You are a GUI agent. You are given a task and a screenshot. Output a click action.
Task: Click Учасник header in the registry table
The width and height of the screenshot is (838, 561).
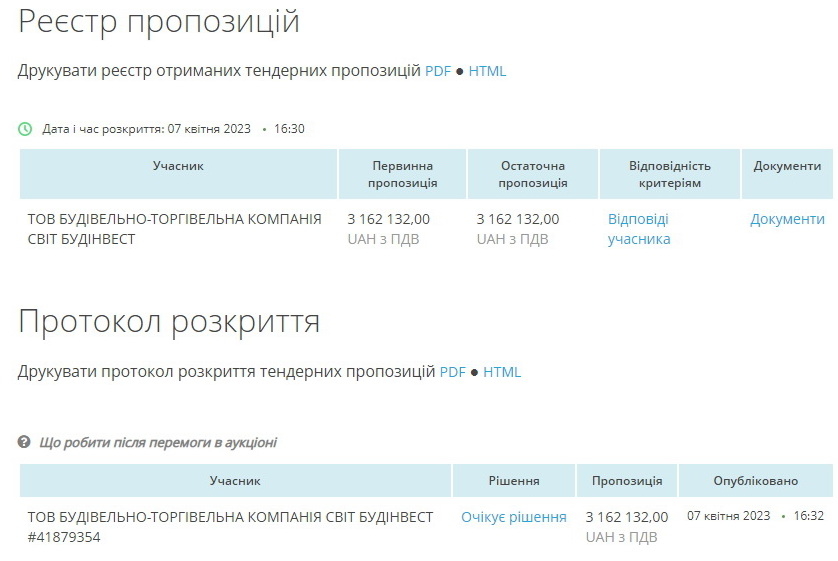[x=178, y=166]
